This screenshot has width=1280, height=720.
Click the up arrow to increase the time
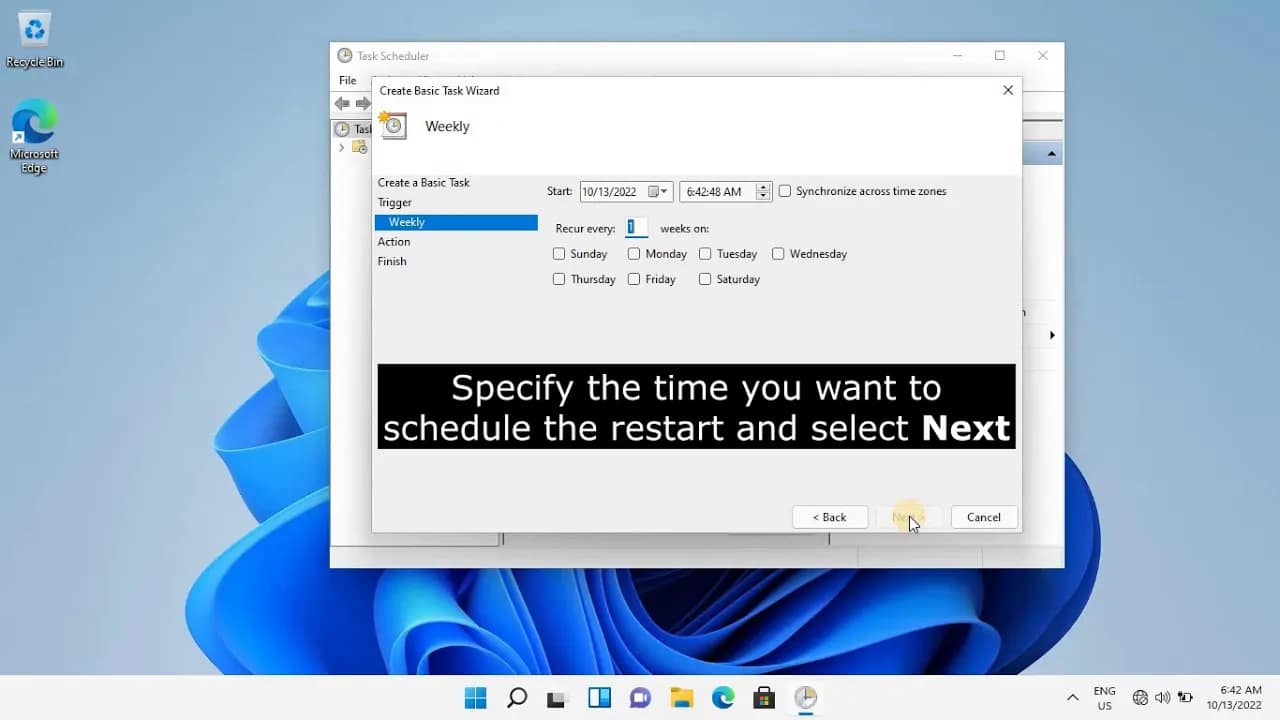761,187
